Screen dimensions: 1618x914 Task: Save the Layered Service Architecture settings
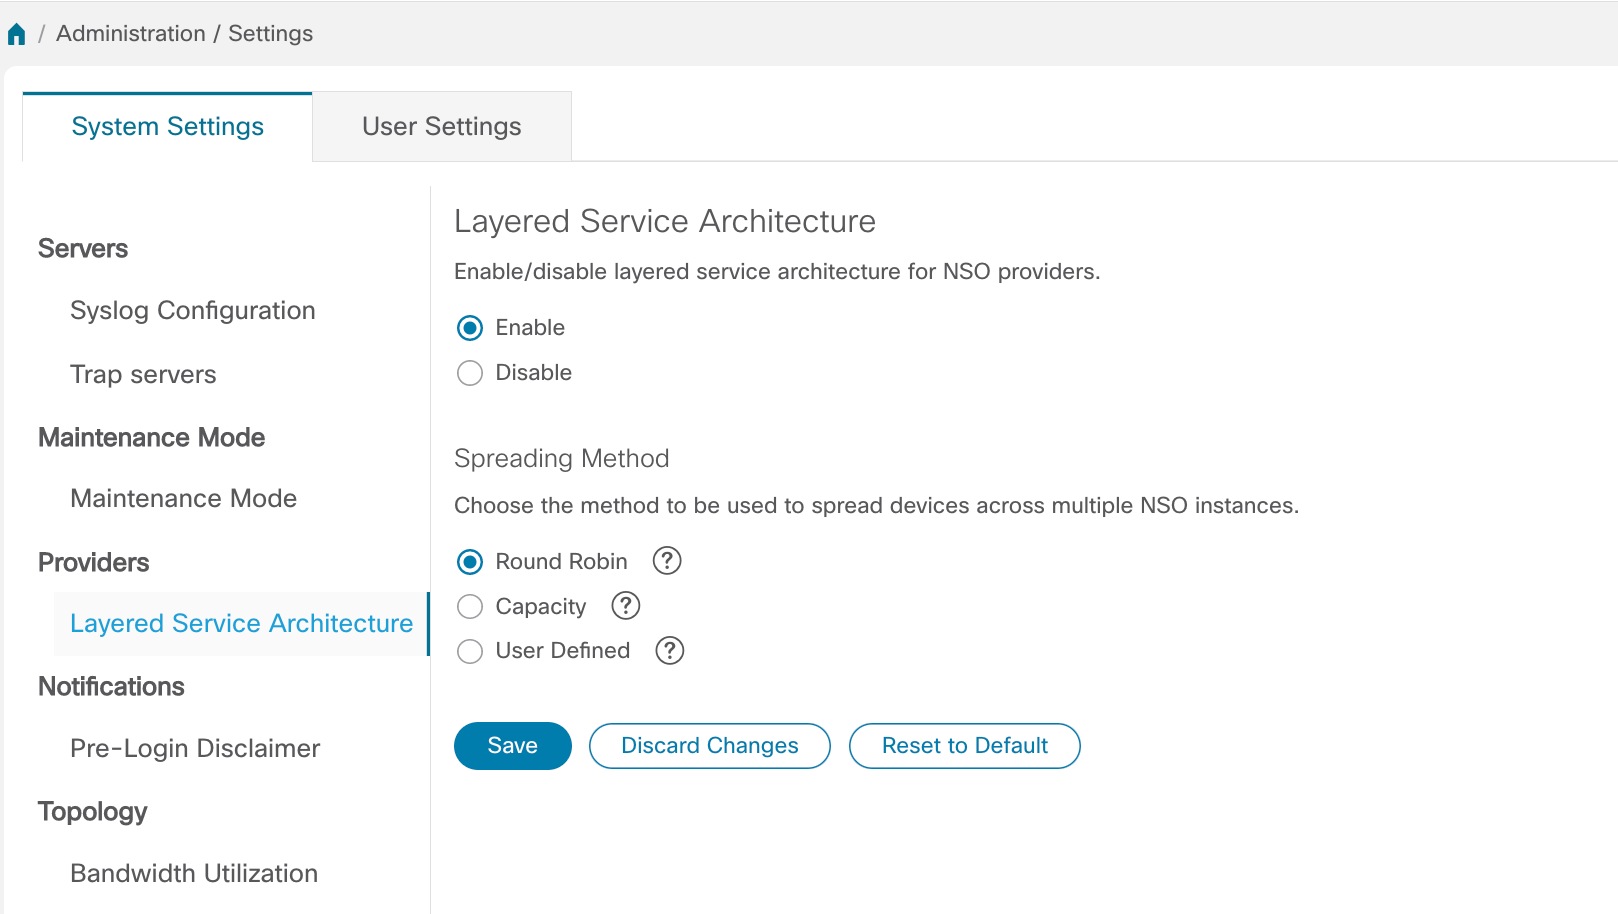coord(512,745)
